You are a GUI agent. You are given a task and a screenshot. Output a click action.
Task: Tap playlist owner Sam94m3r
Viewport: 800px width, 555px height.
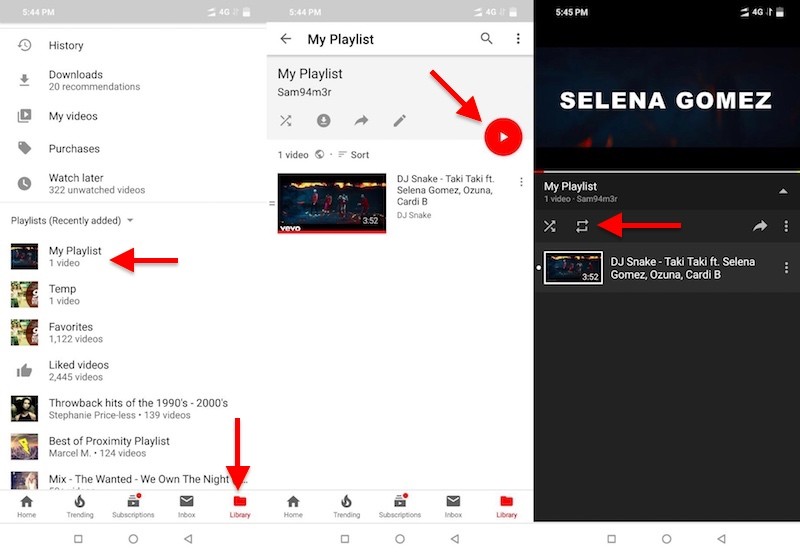(304, 92)
